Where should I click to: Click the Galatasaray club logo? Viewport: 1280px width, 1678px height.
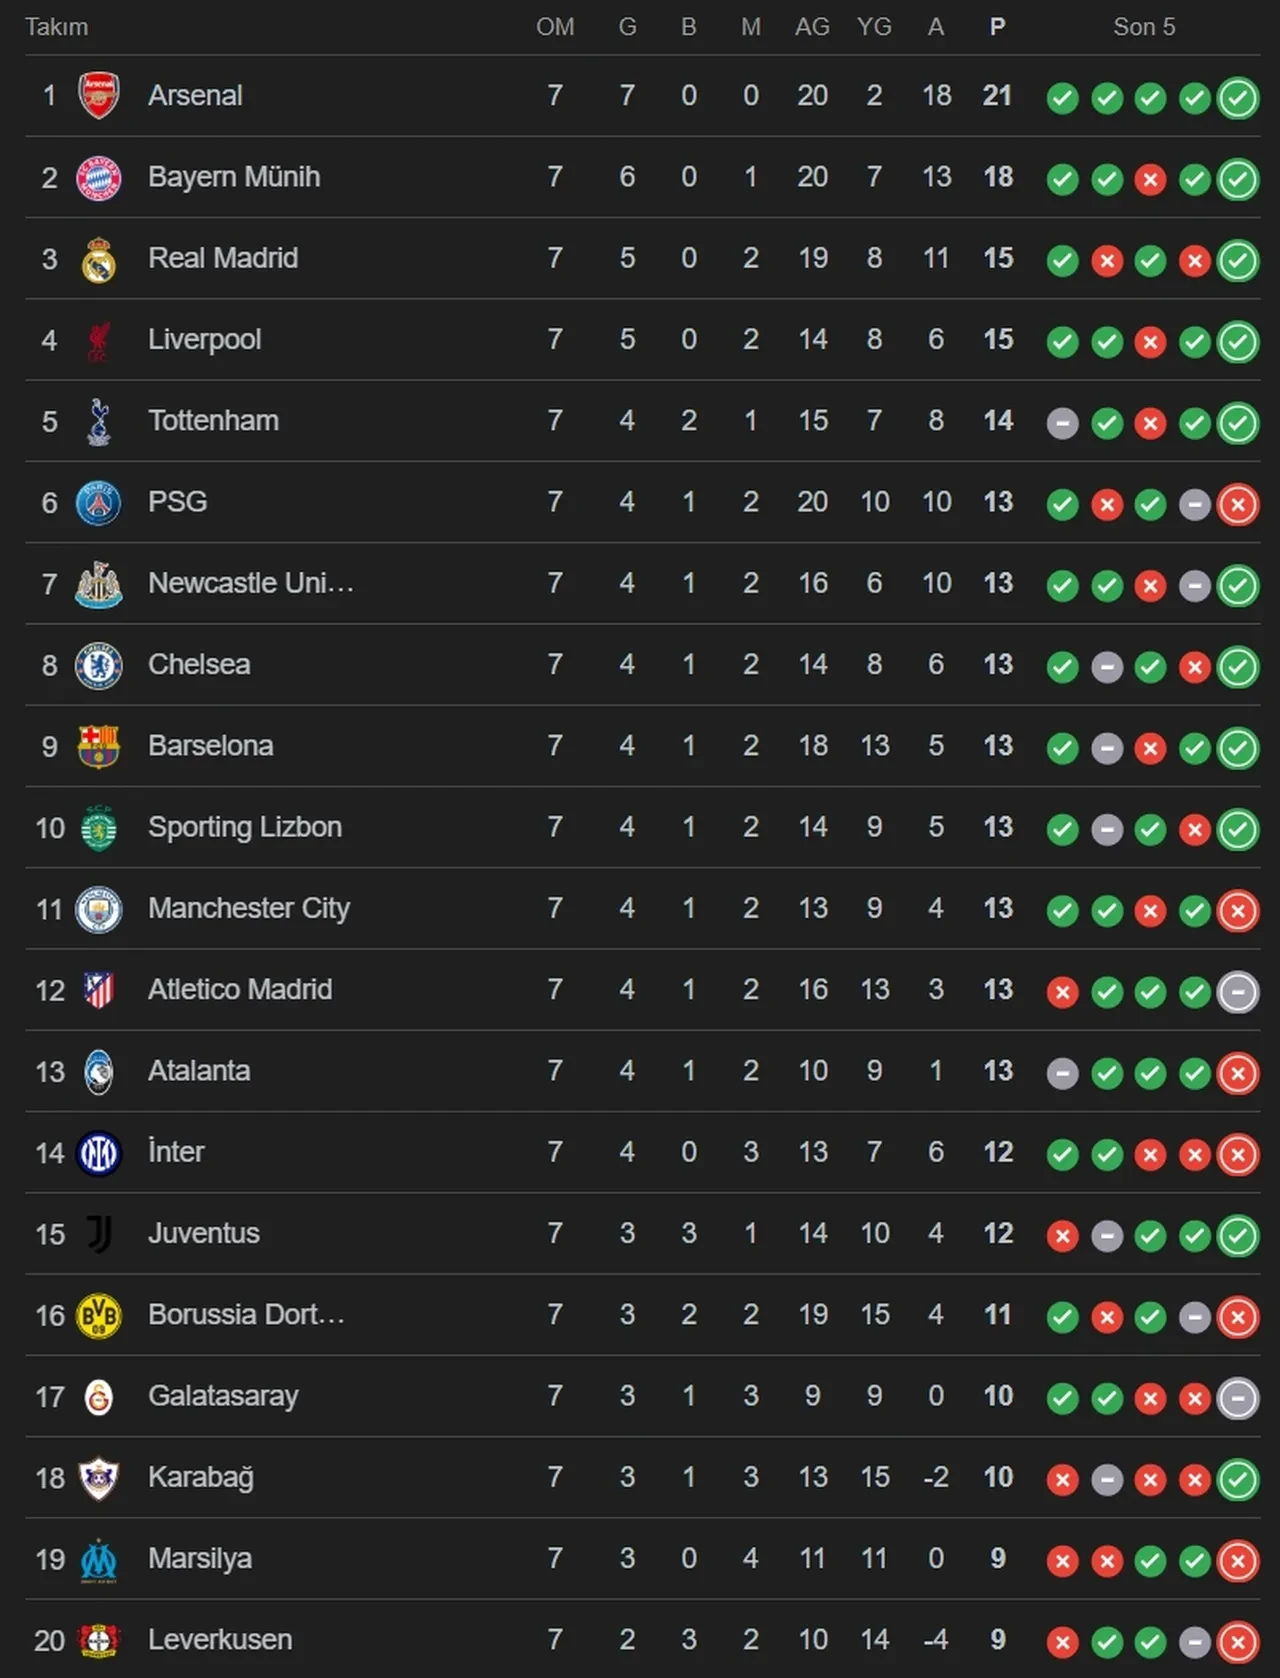[98, 1397]
